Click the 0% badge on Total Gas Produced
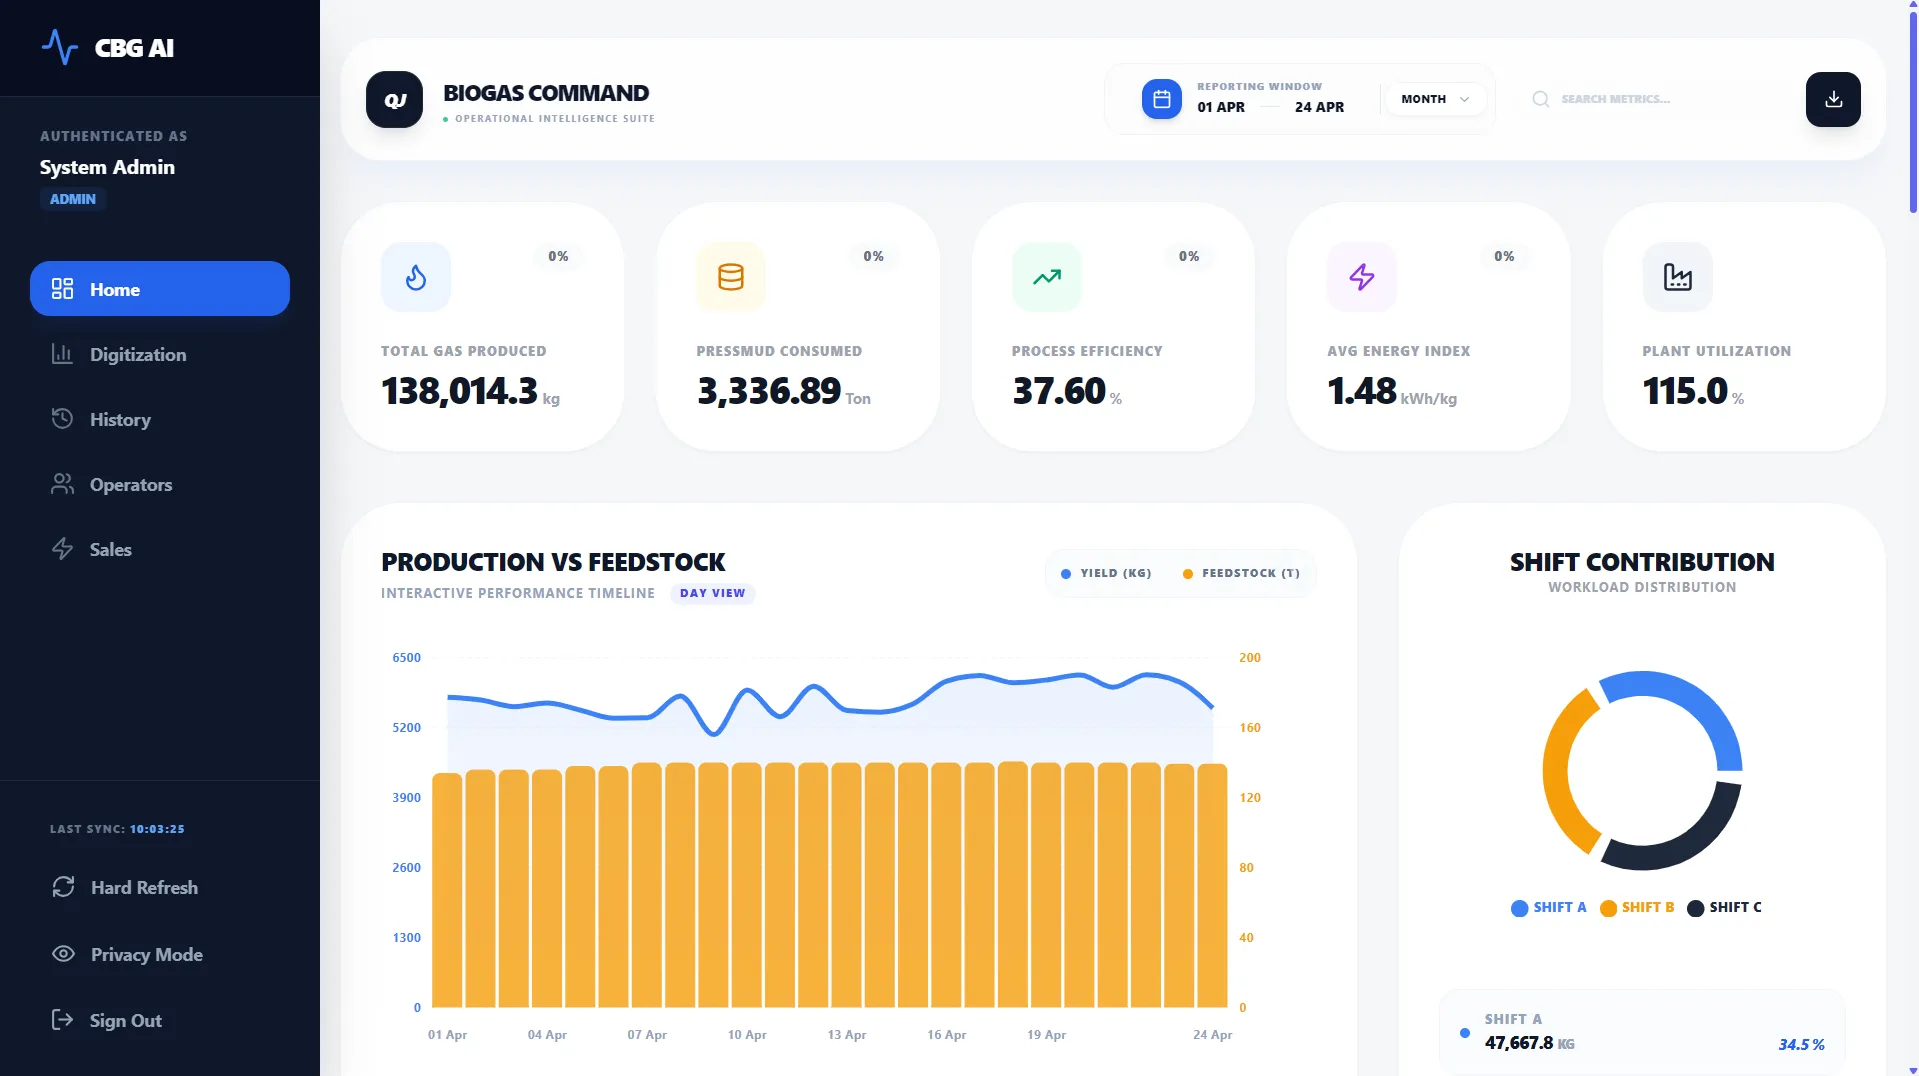The width and height of the screenshot is (1919, 1076). pos(558,256)
